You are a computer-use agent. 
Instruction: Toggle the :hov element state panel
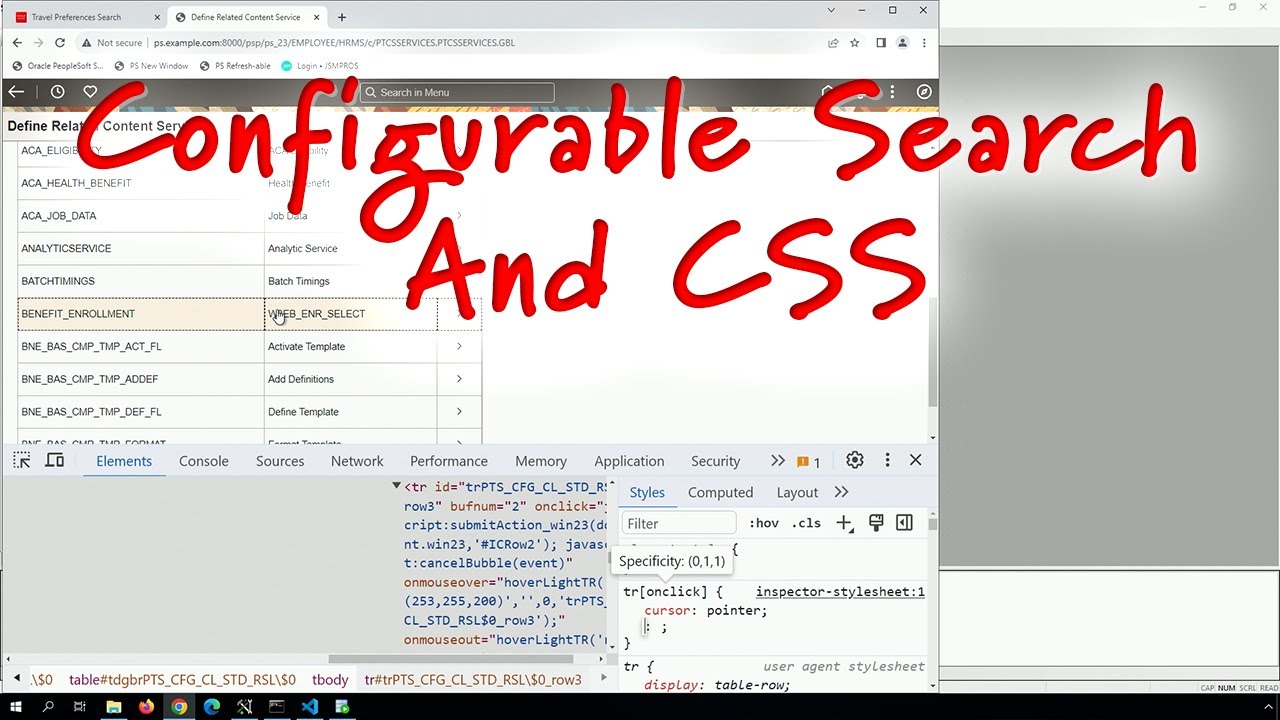[764, 523]
